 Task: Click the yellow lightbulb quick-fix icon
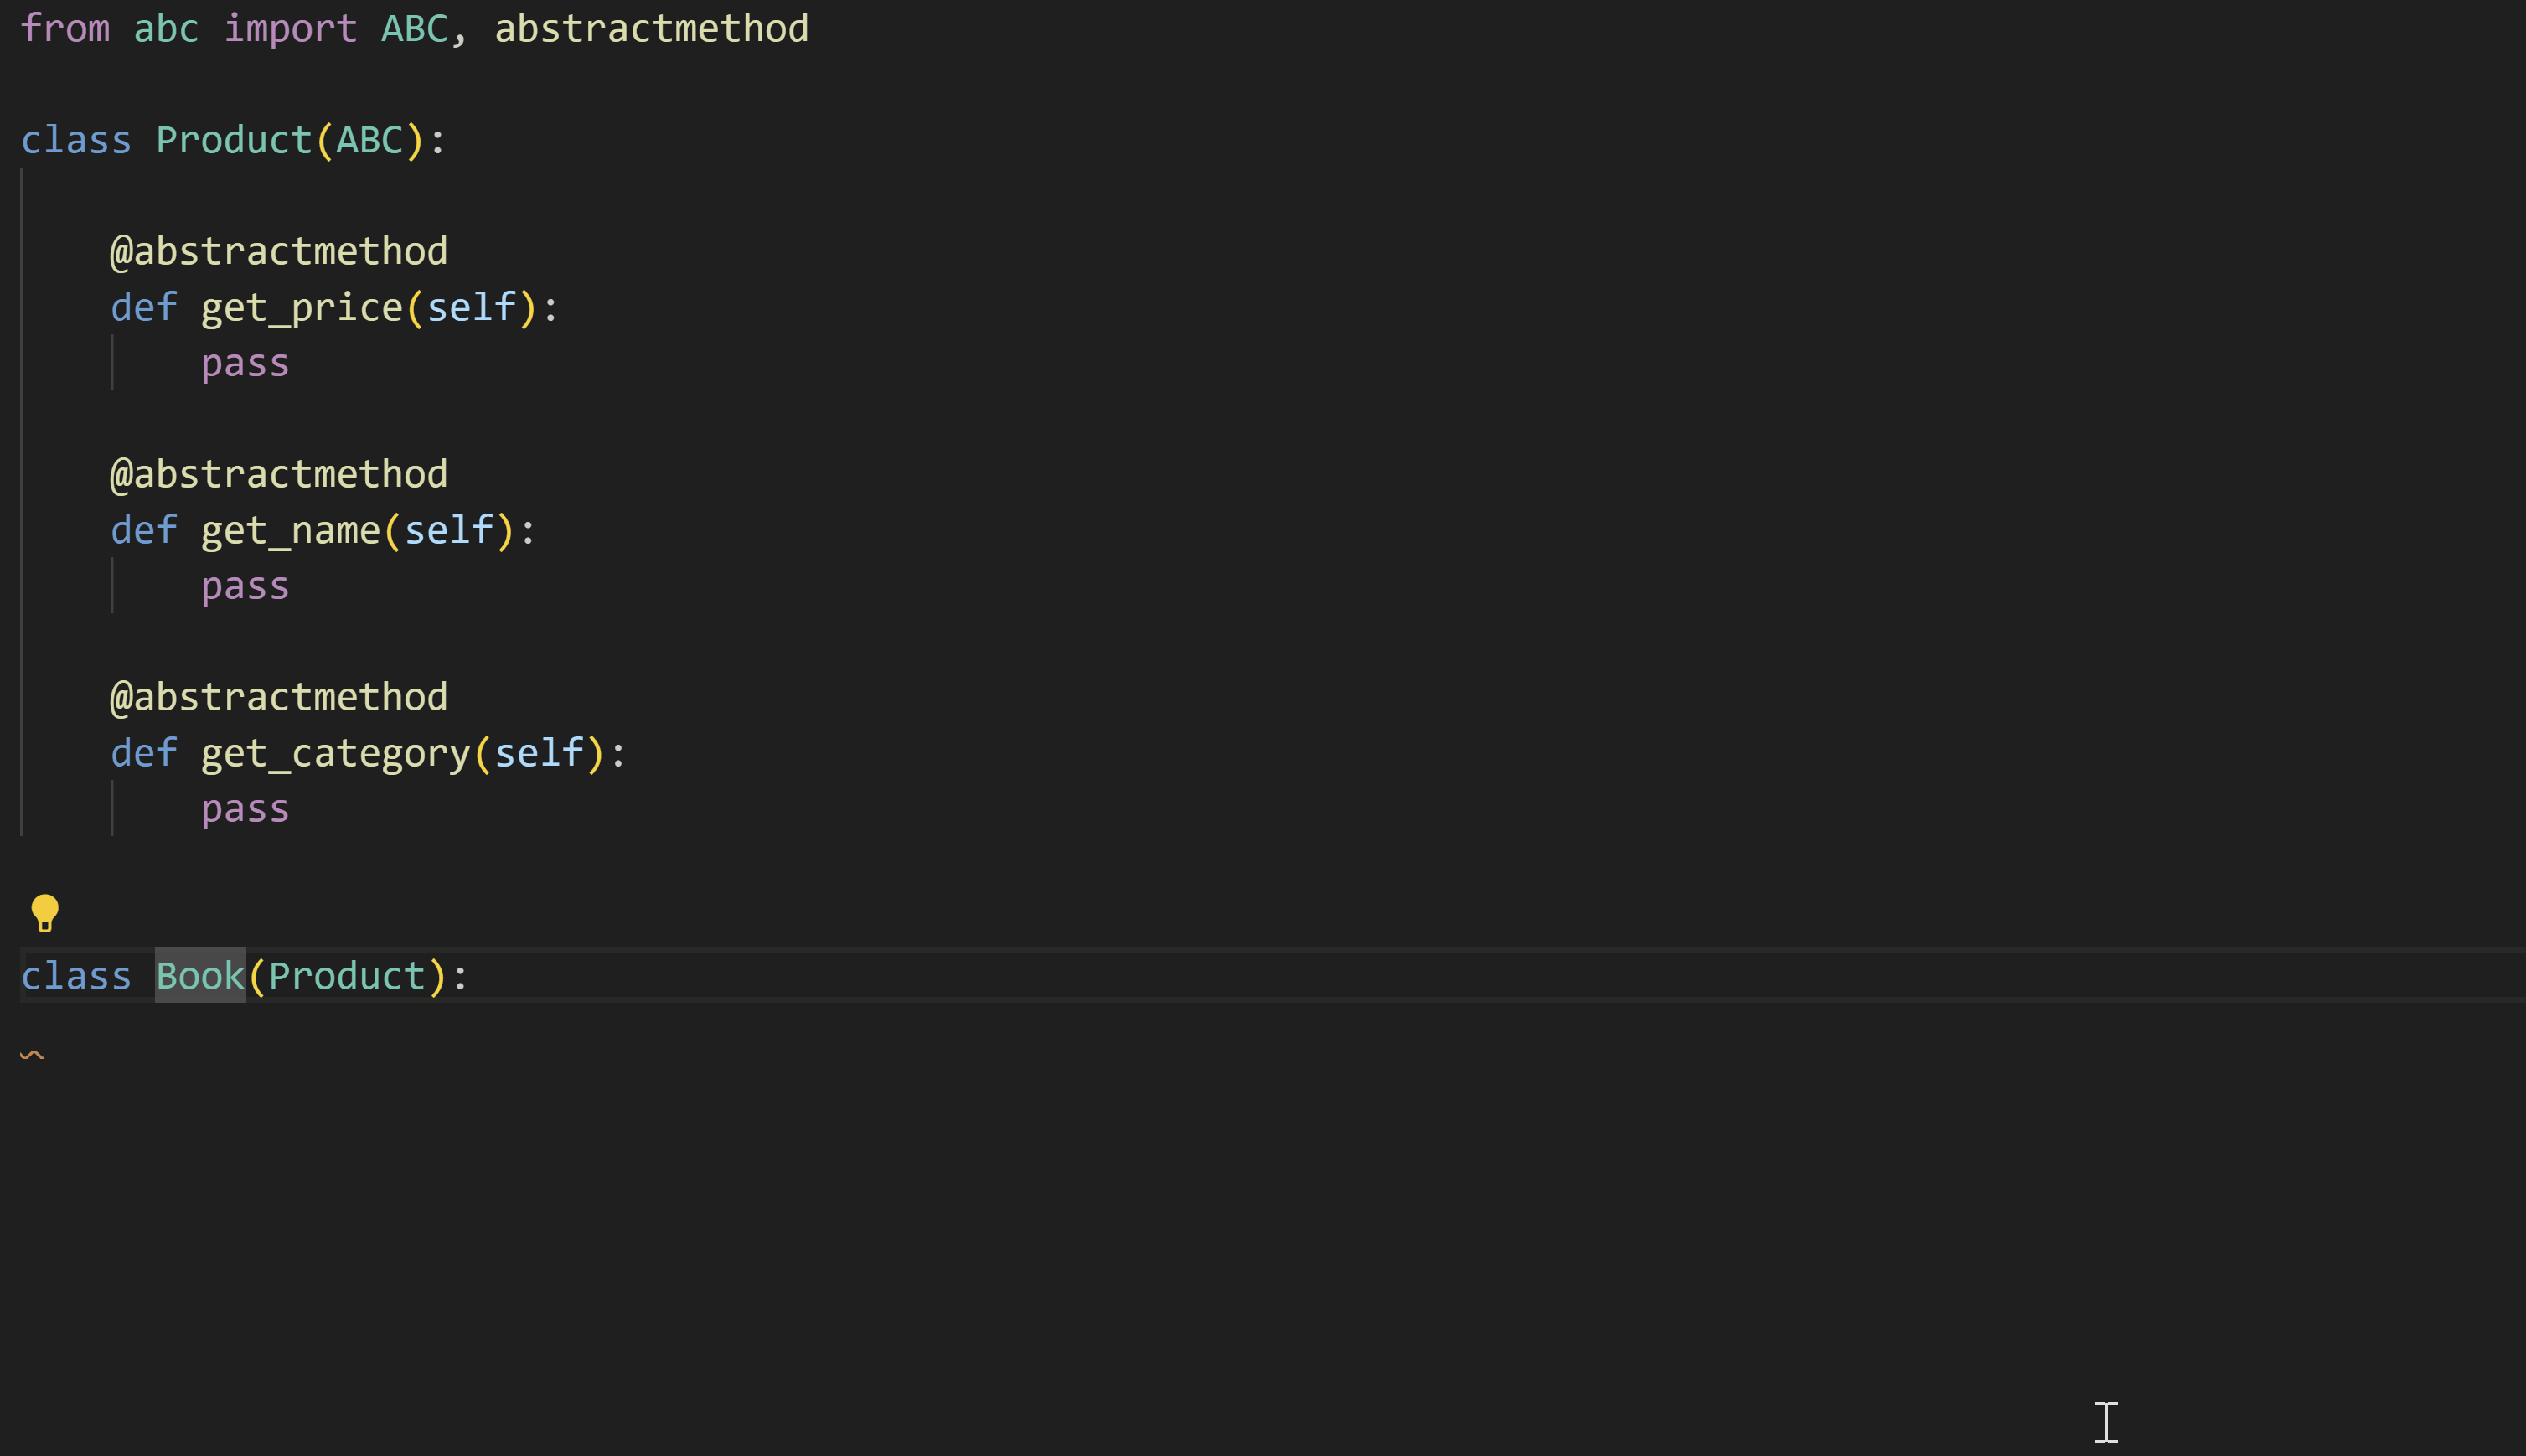pos(45,912)
